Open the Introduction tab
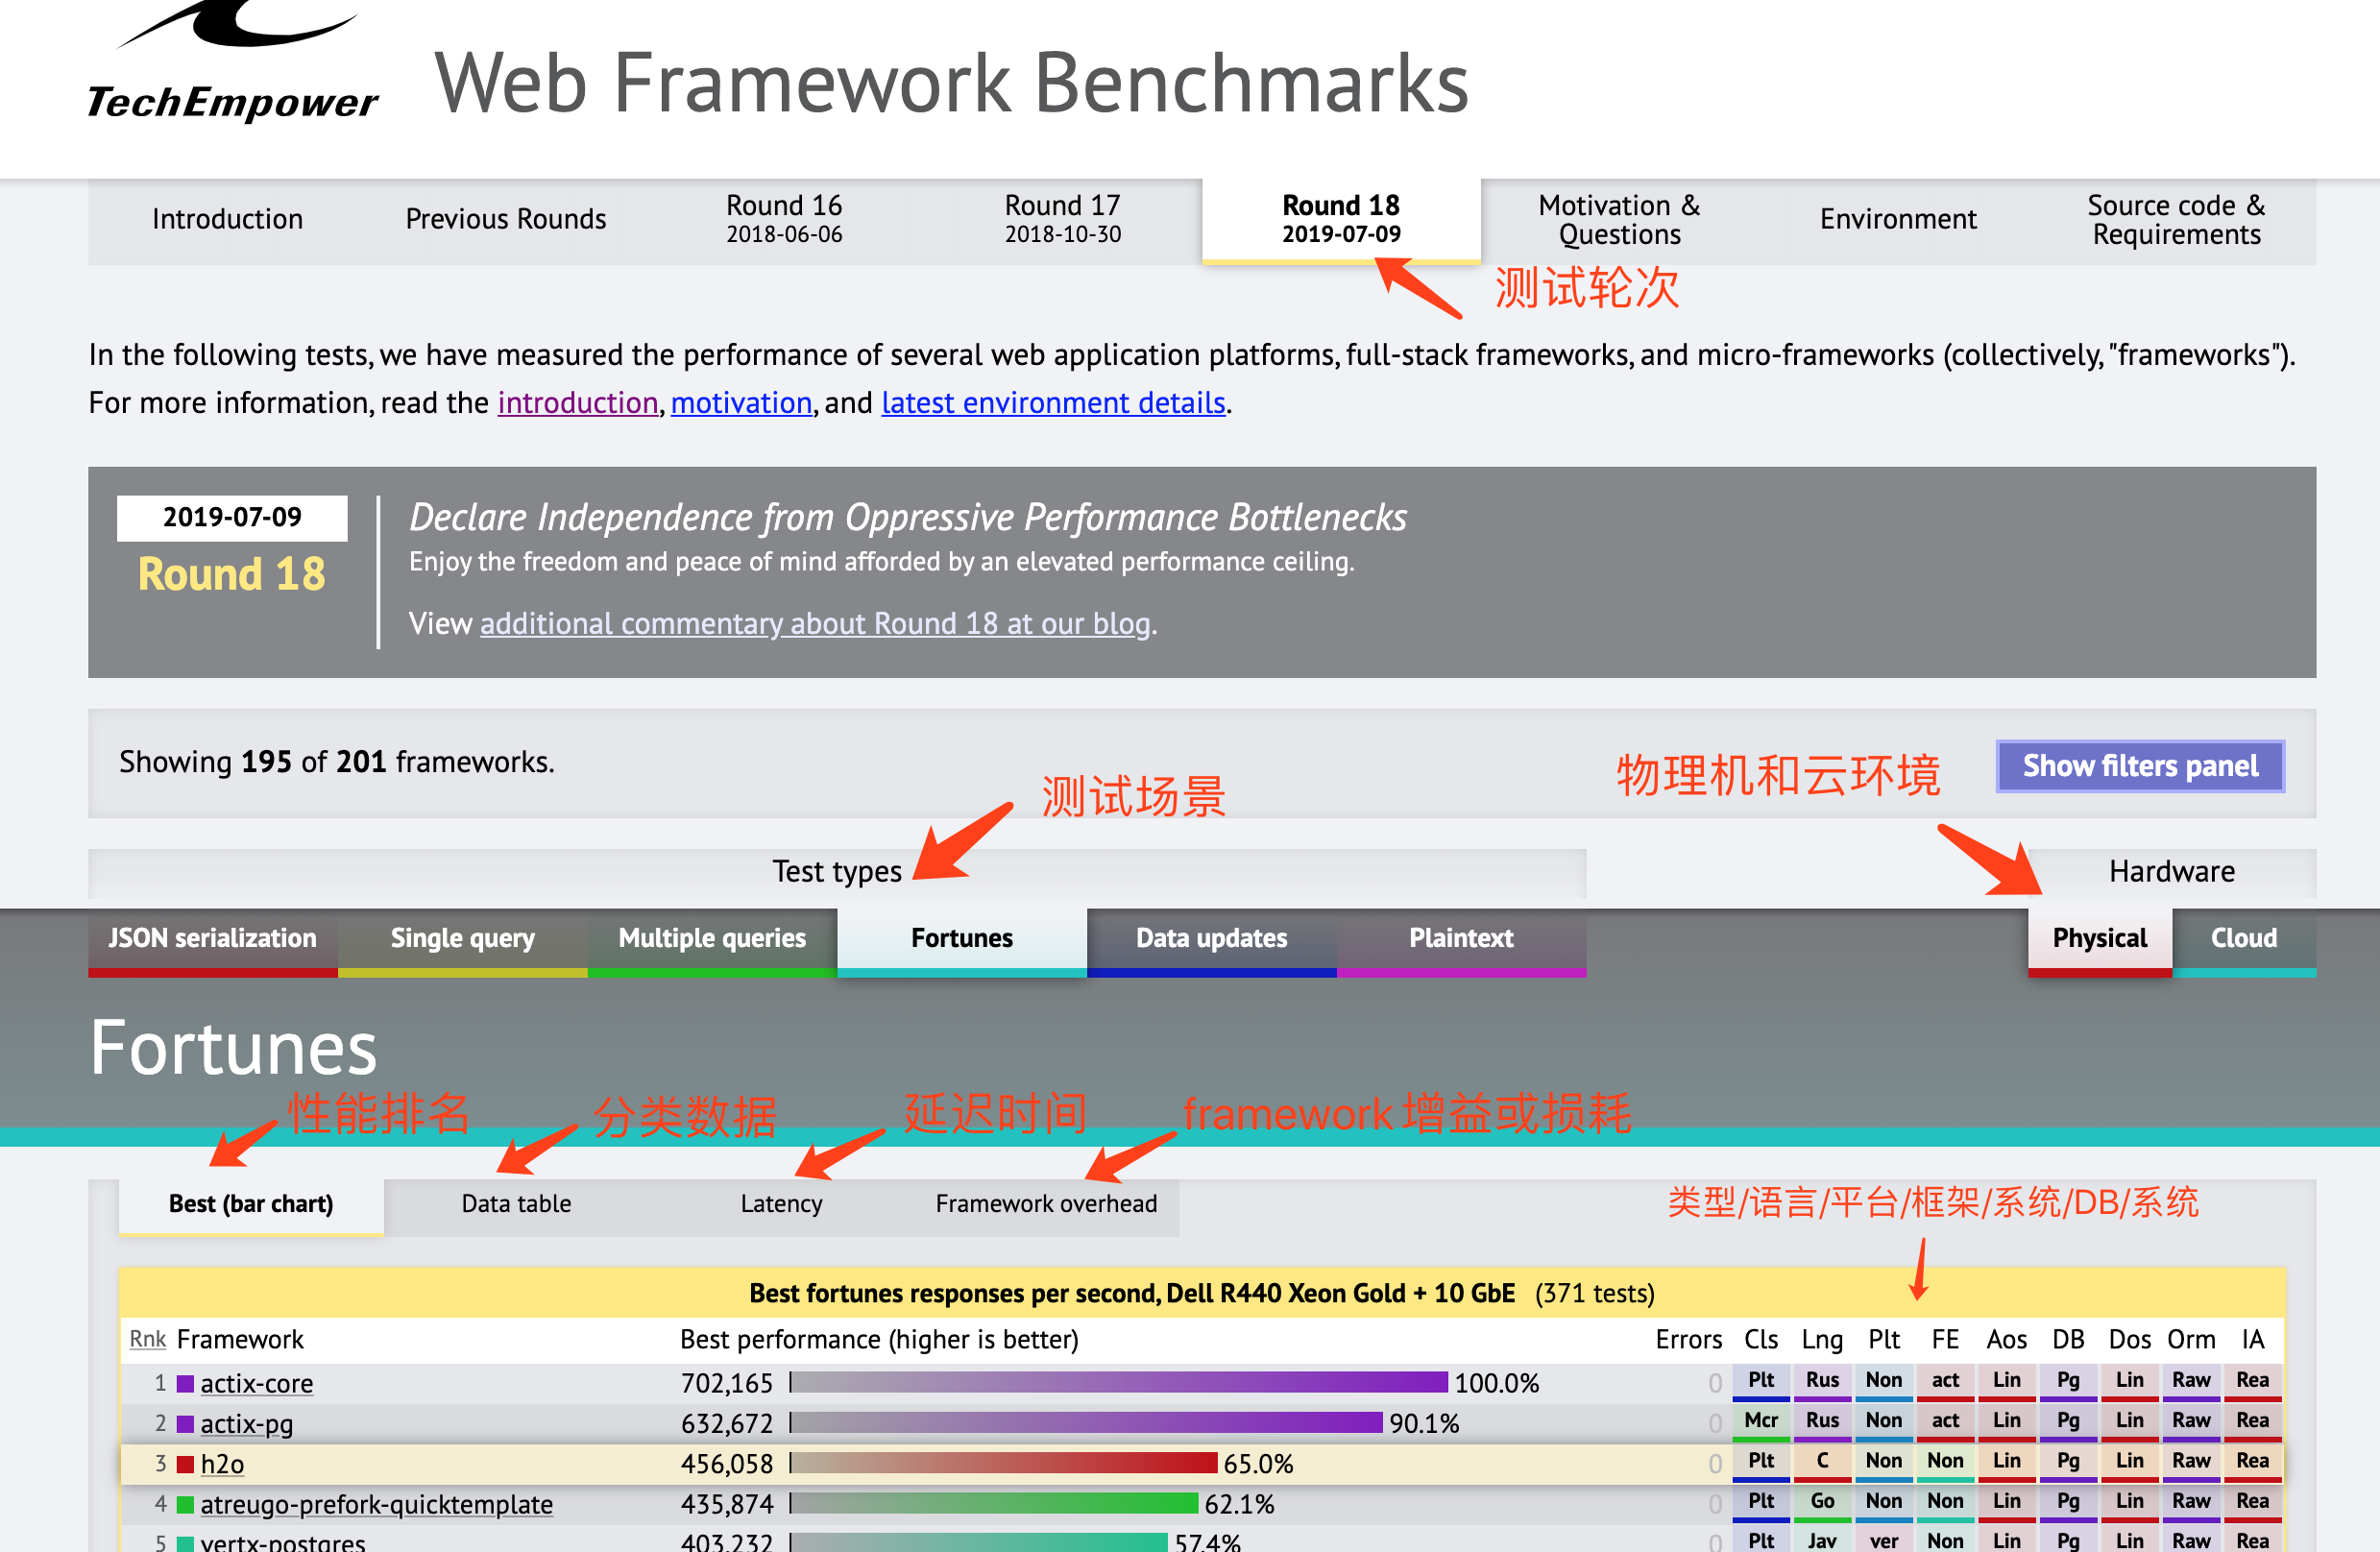This screenshot has height=1552, width=2380. click(227, 220)
